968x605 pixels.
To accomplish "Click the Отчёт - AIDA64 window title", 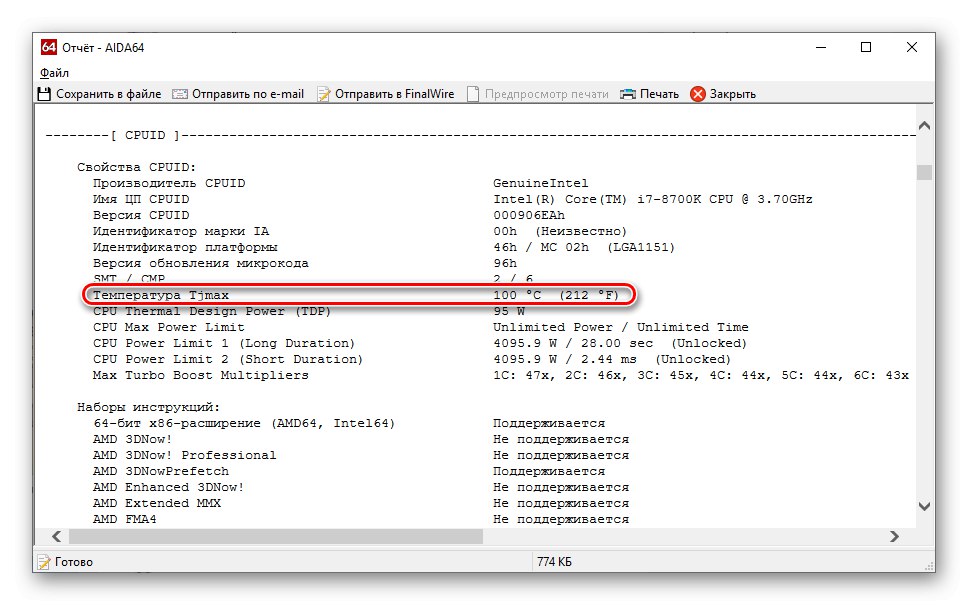I will (x=103, y=48).
